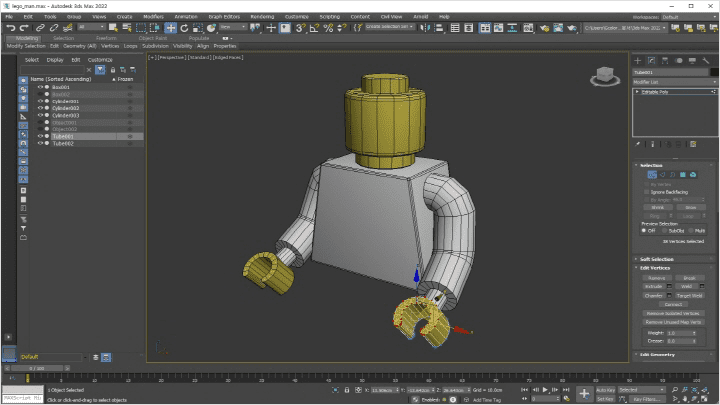Toggle Window/Crossing selection mode icon
Viewport: 720px width, 405px height.
pyautogui.click(x=155, y=28)
